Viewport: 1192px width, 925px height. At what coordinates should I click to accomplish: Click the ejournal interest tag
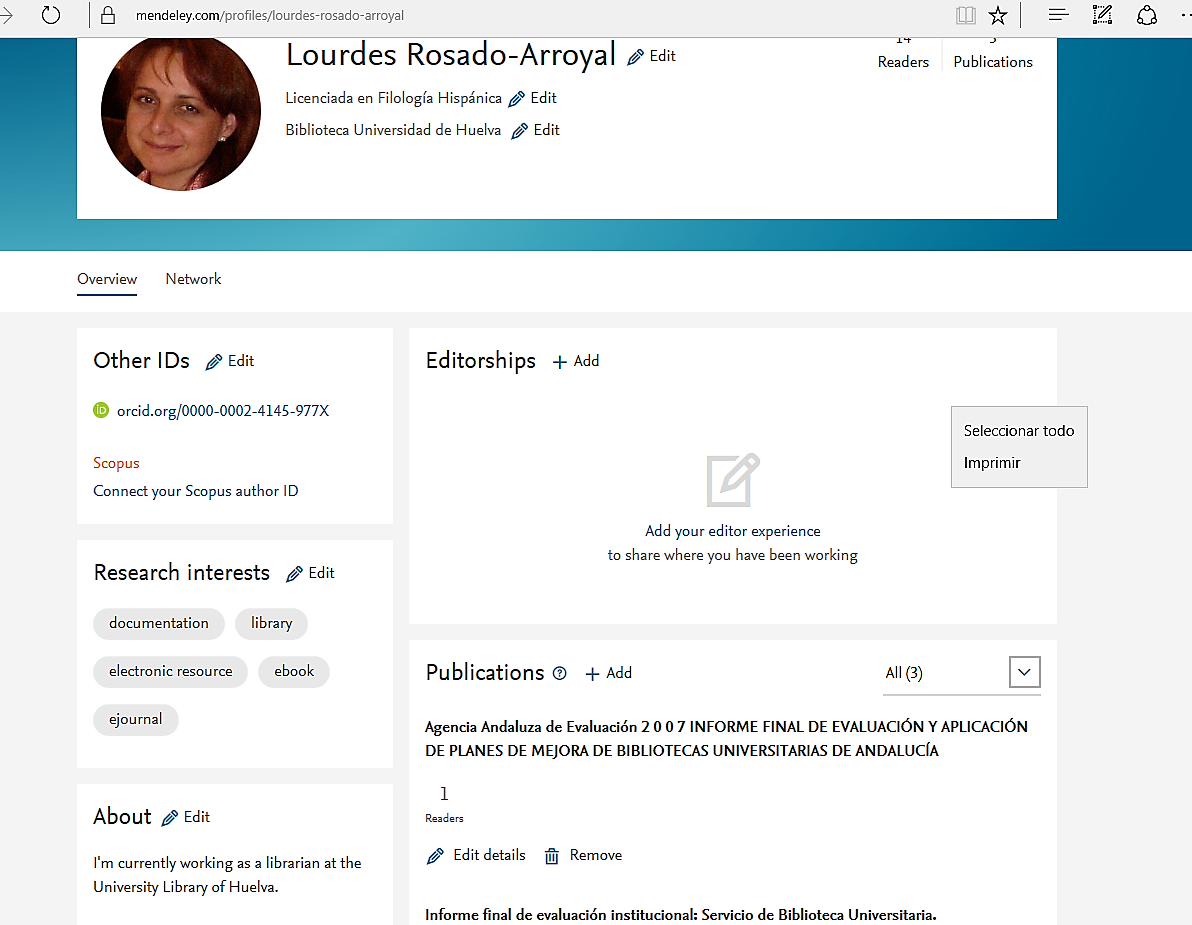click(x=135, y=719)
